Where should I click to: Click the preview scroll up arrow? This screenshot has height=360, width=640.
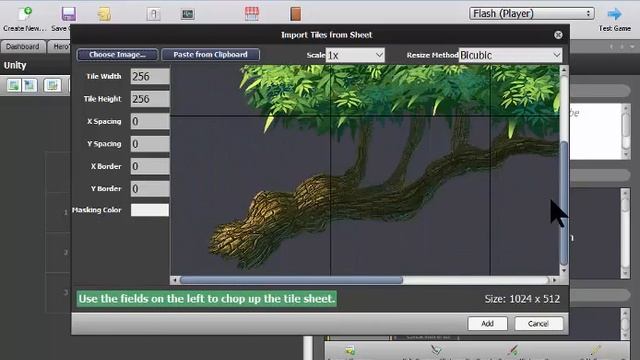click(564, 70)
